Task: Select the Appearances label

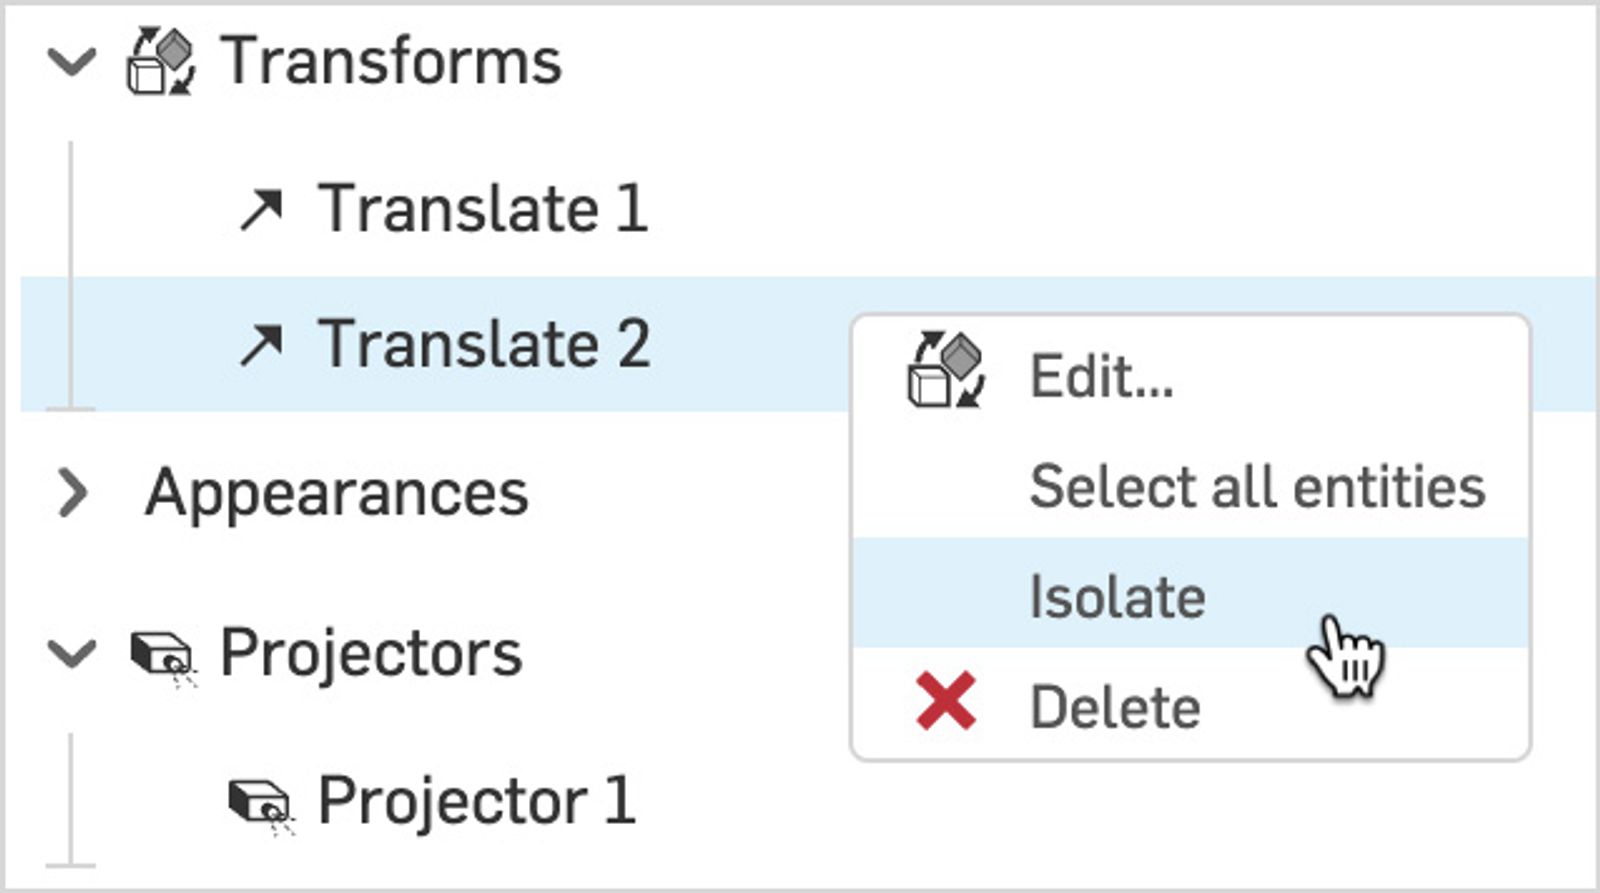Action: coord(337,493)
